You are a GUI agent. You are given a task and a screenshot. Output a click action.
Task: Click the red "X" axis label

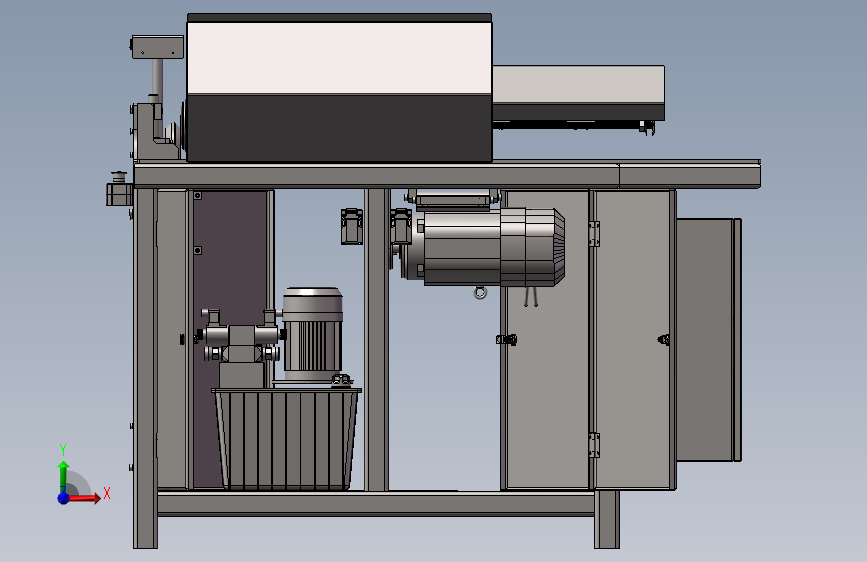click(x=107, y=493)
